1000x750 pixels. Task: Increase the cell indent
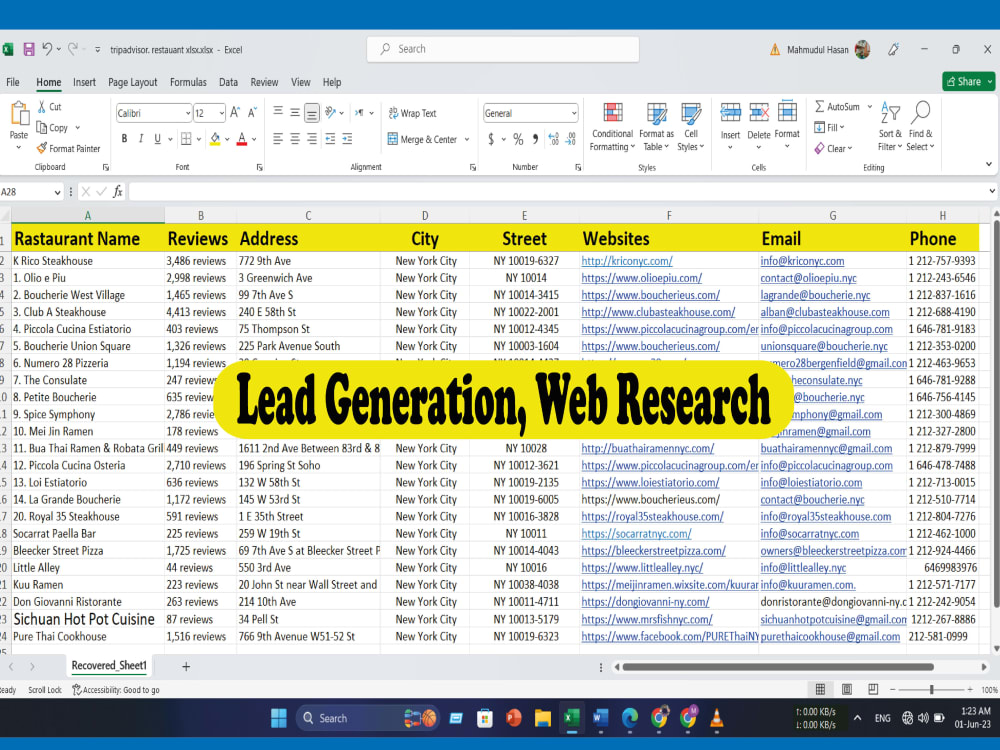click(x=347, y=138)
